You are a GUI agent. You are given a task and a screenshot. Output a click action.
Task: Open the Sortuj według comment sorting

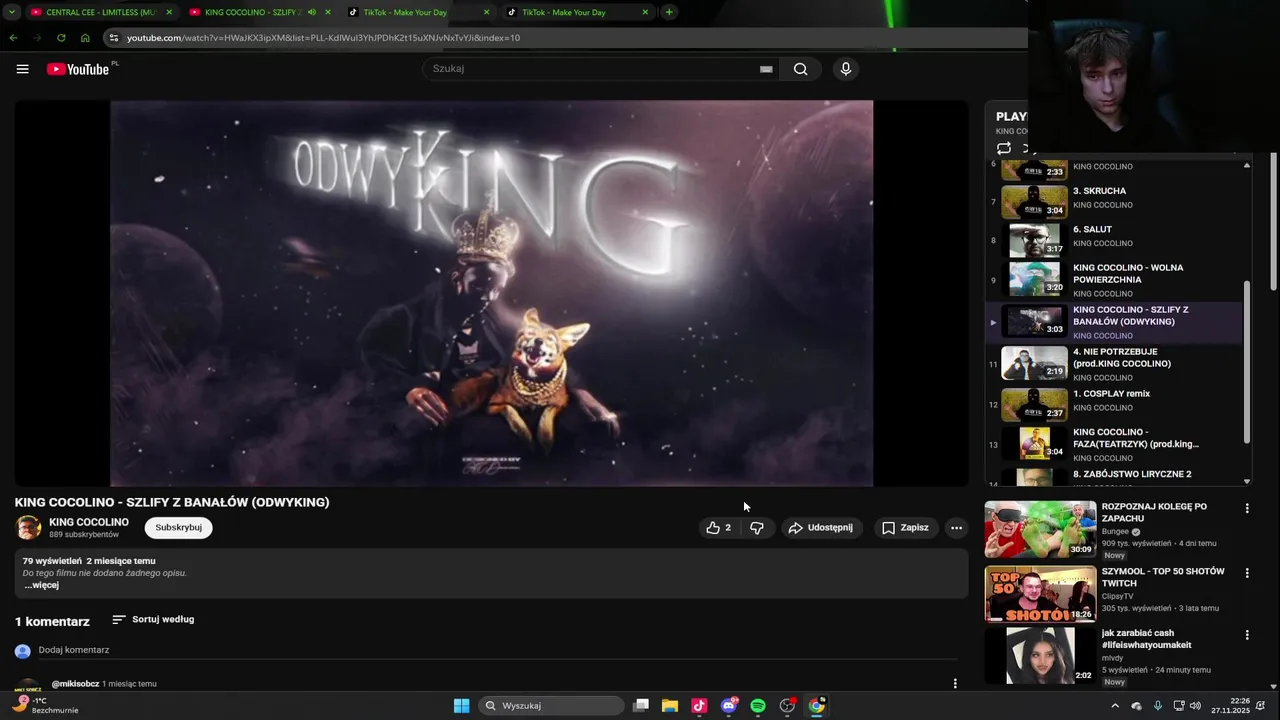point(153,620)
